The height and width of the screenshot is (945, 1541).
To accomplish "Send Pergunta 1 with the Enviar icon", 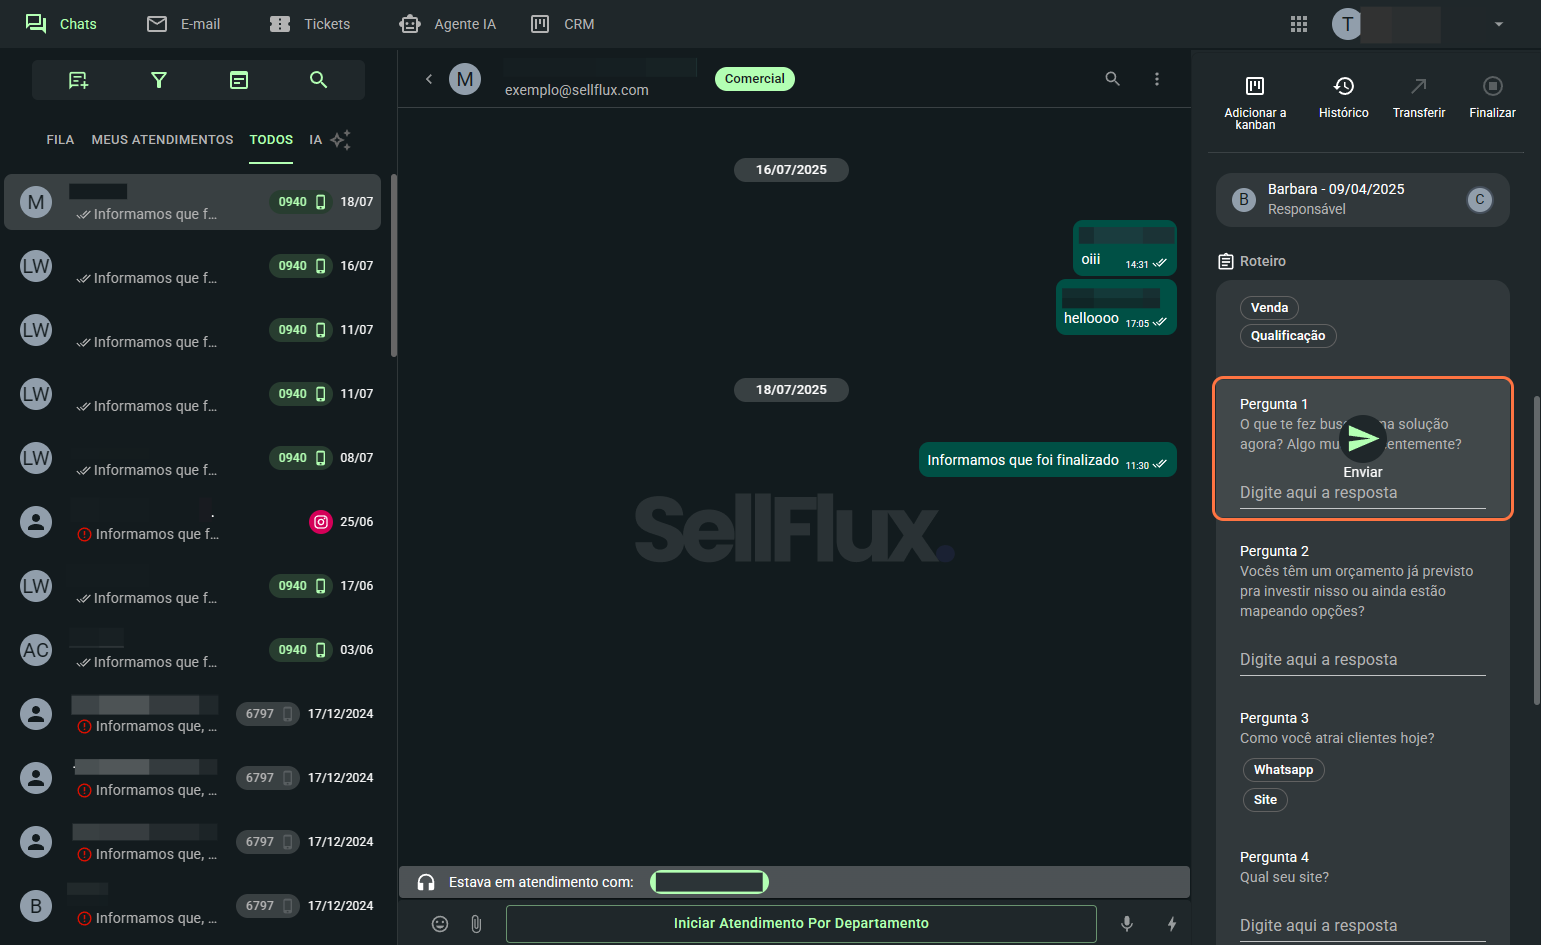I will click(x=1363, y=438).
